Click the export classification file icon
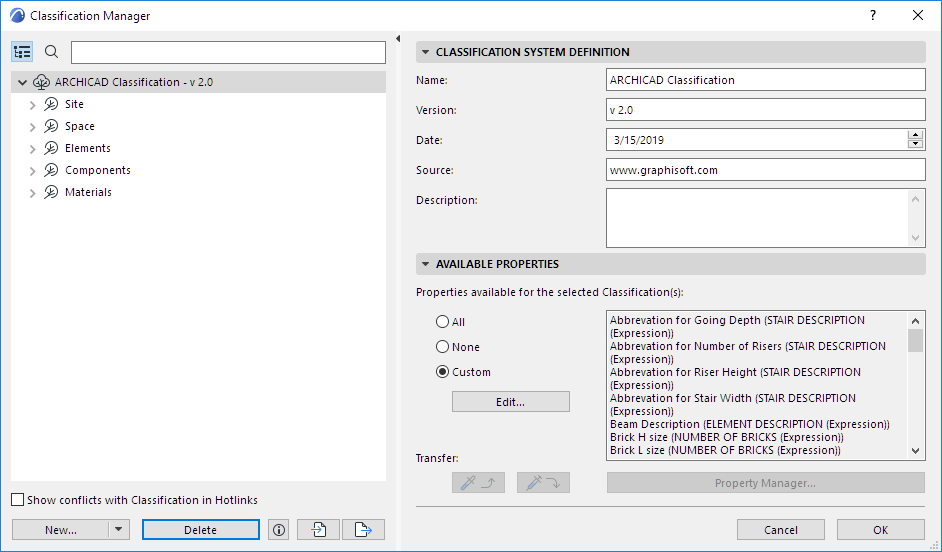The height and width of the screenshot is (552, 942). tap(363, 530)
